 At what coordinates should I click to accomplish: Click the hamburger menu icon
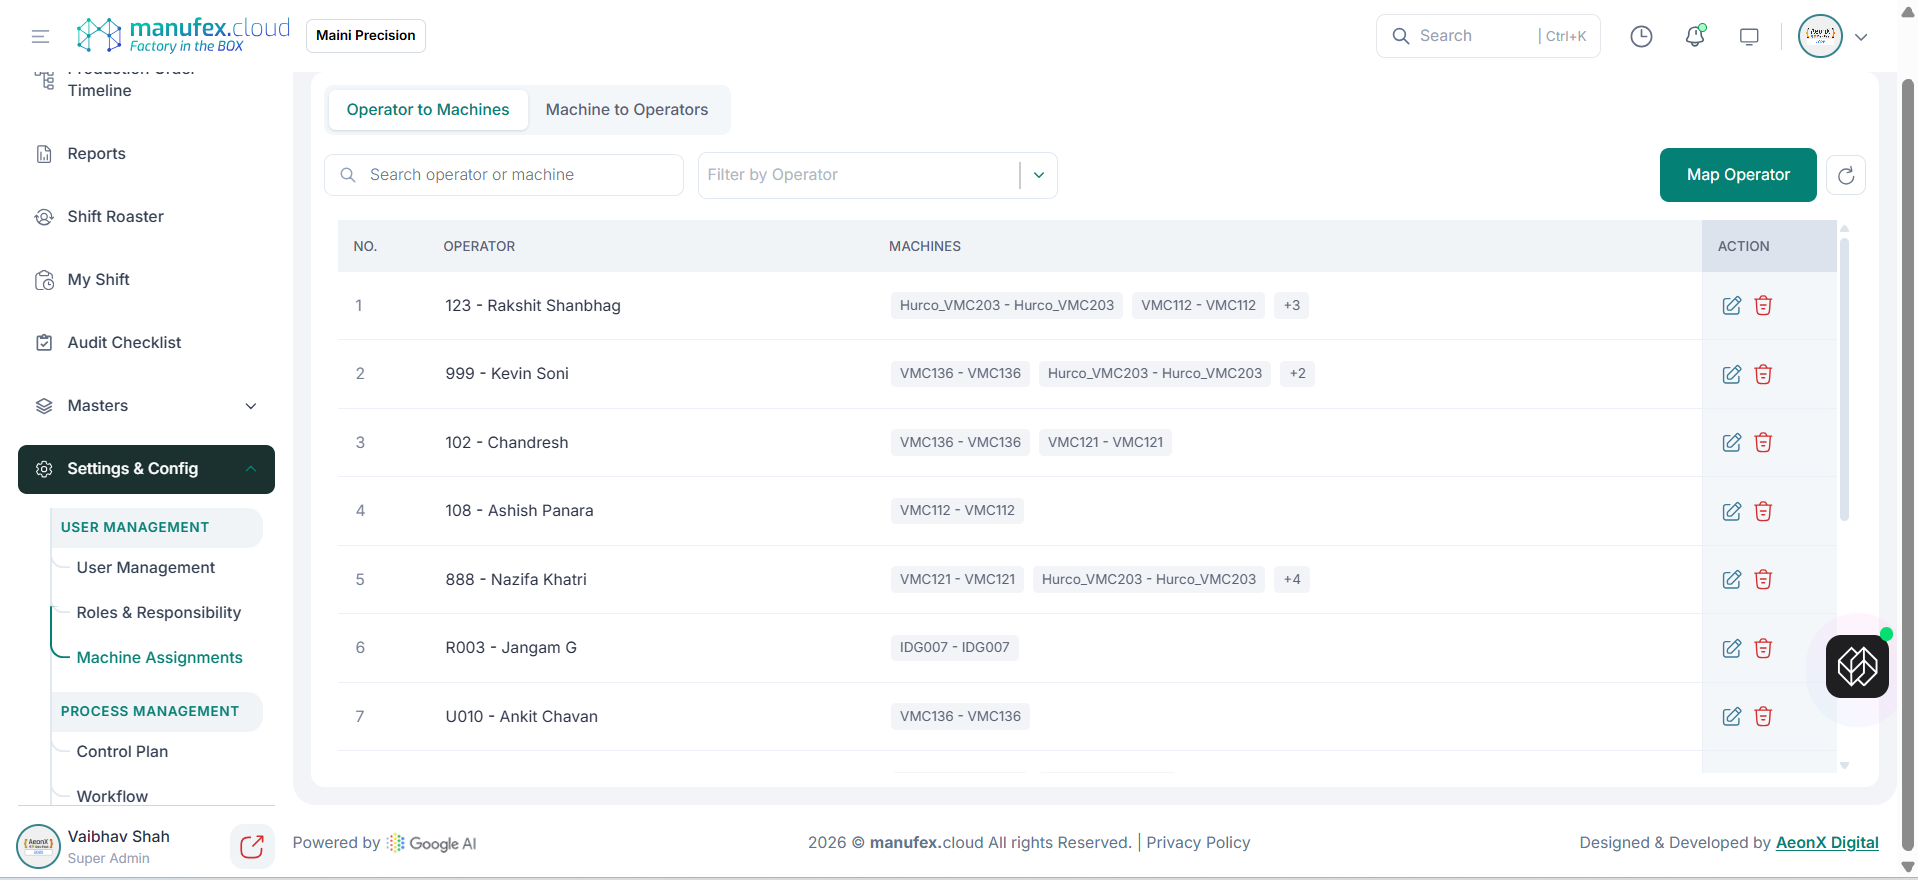coord(40,37)
